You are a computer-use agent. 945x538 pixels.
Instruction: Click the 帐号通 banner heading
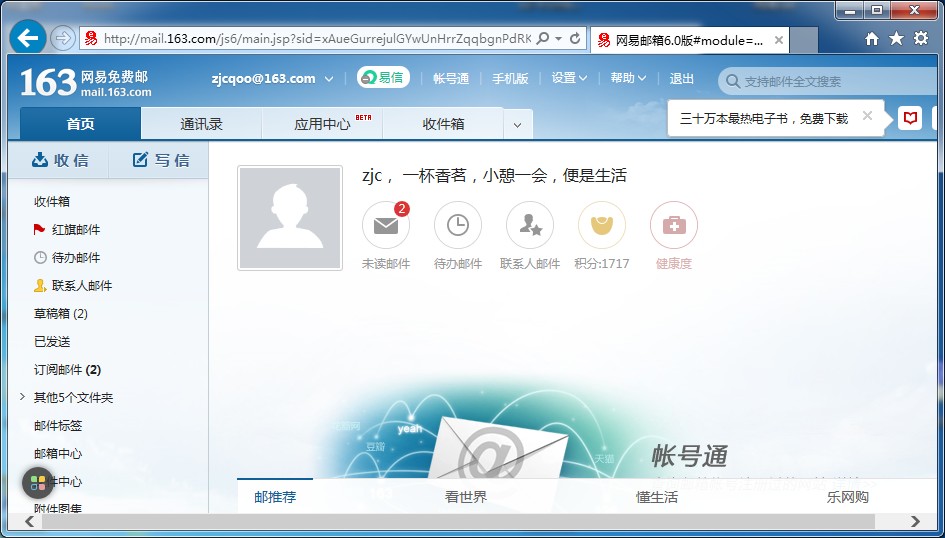pos(689,456)
